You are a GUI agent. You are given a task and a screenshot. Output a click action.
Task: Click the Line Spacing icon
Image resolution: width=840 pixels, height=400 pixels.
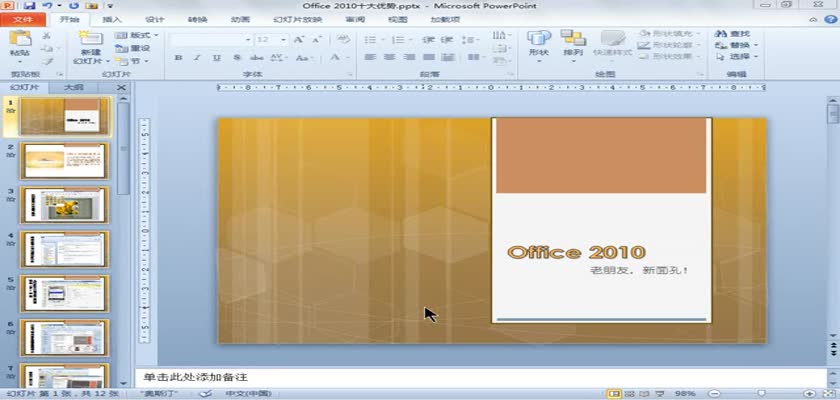pyautogui.click(x=470, y=40)
